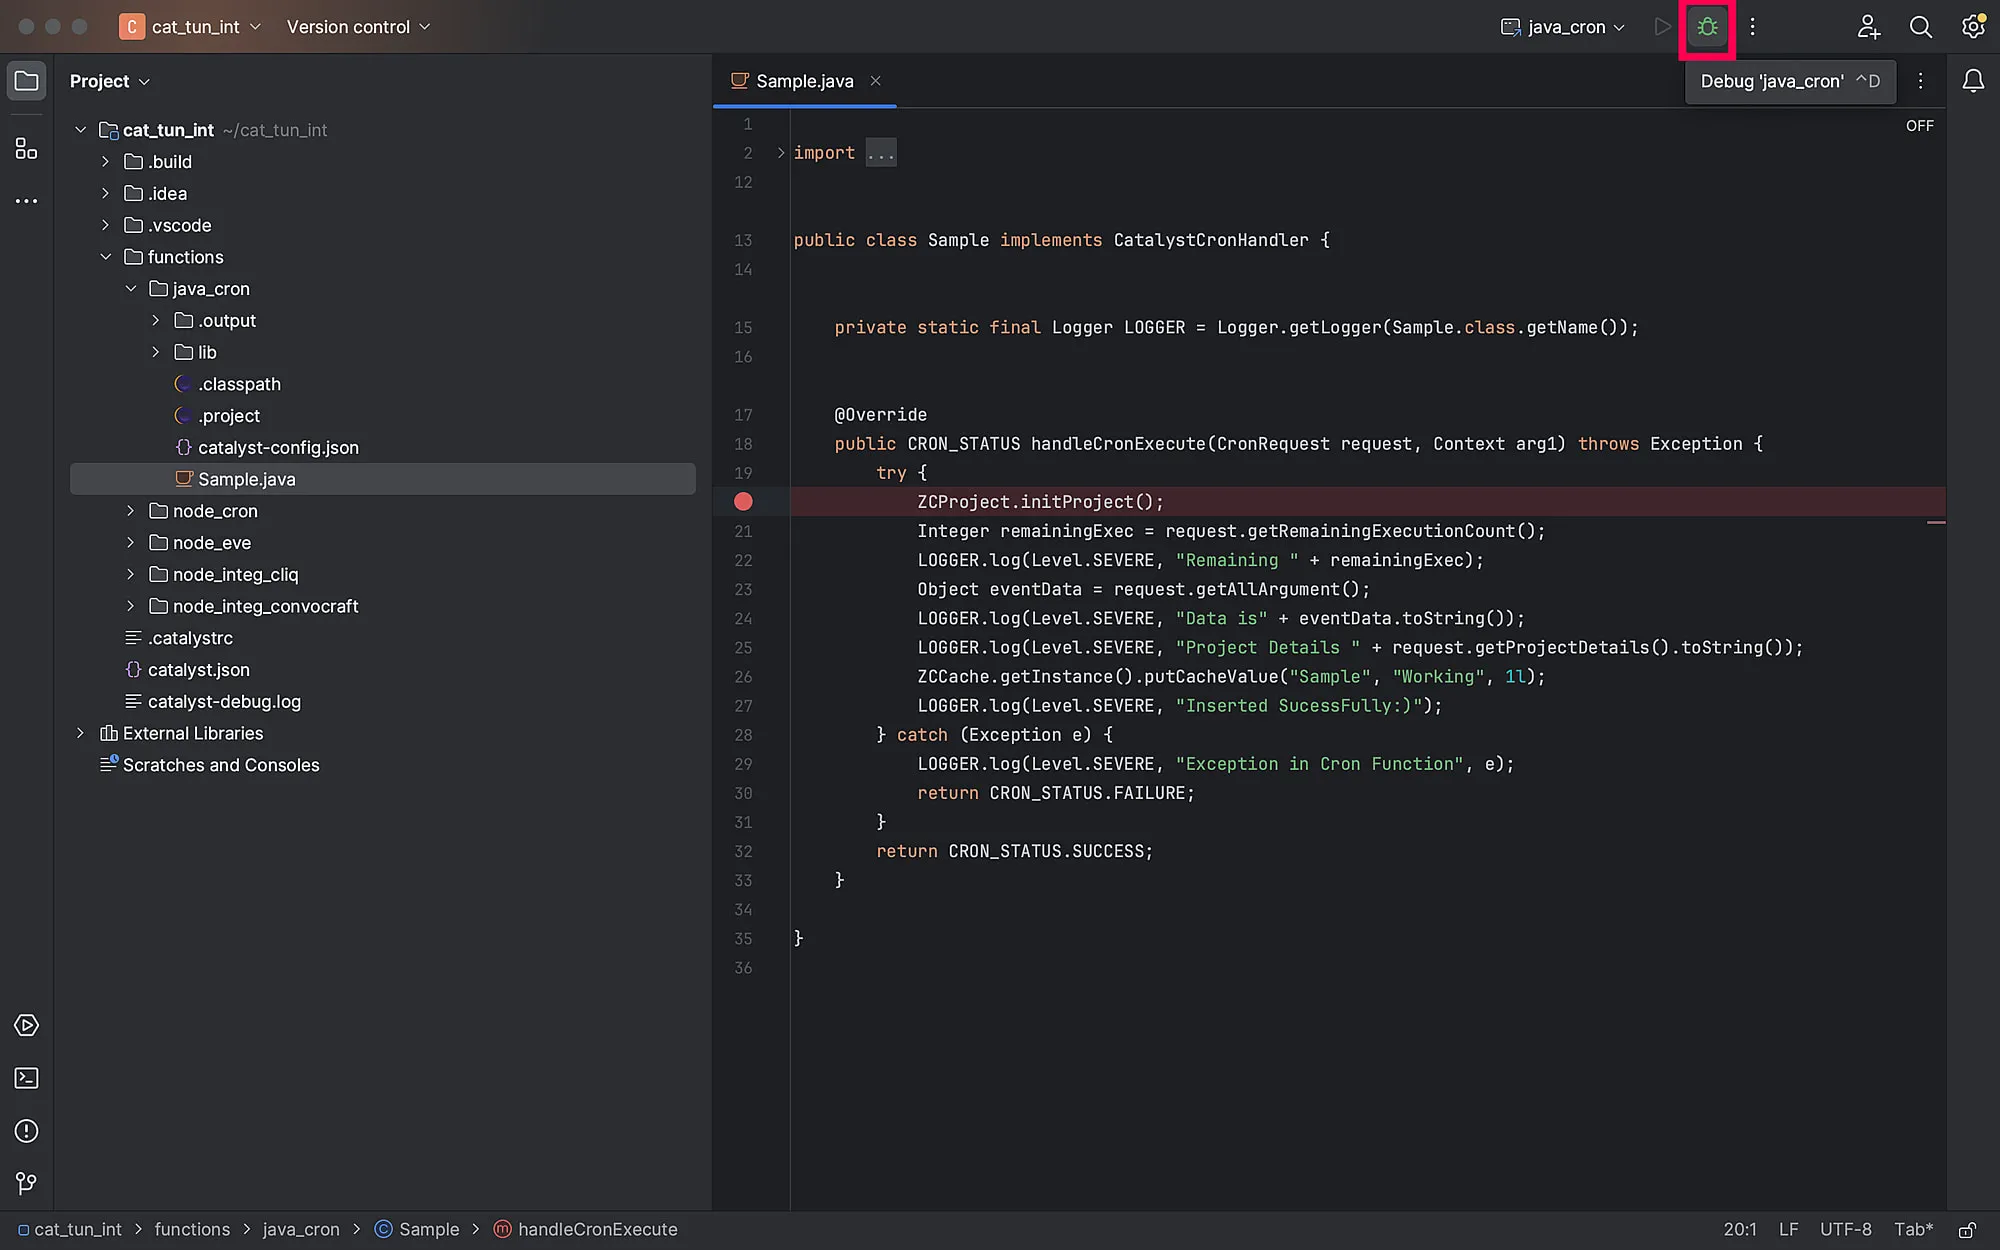Click the Debug 'java_cron' bug icon
This screenshot has height=1250, width=2000.
(x=1707, y=27)
